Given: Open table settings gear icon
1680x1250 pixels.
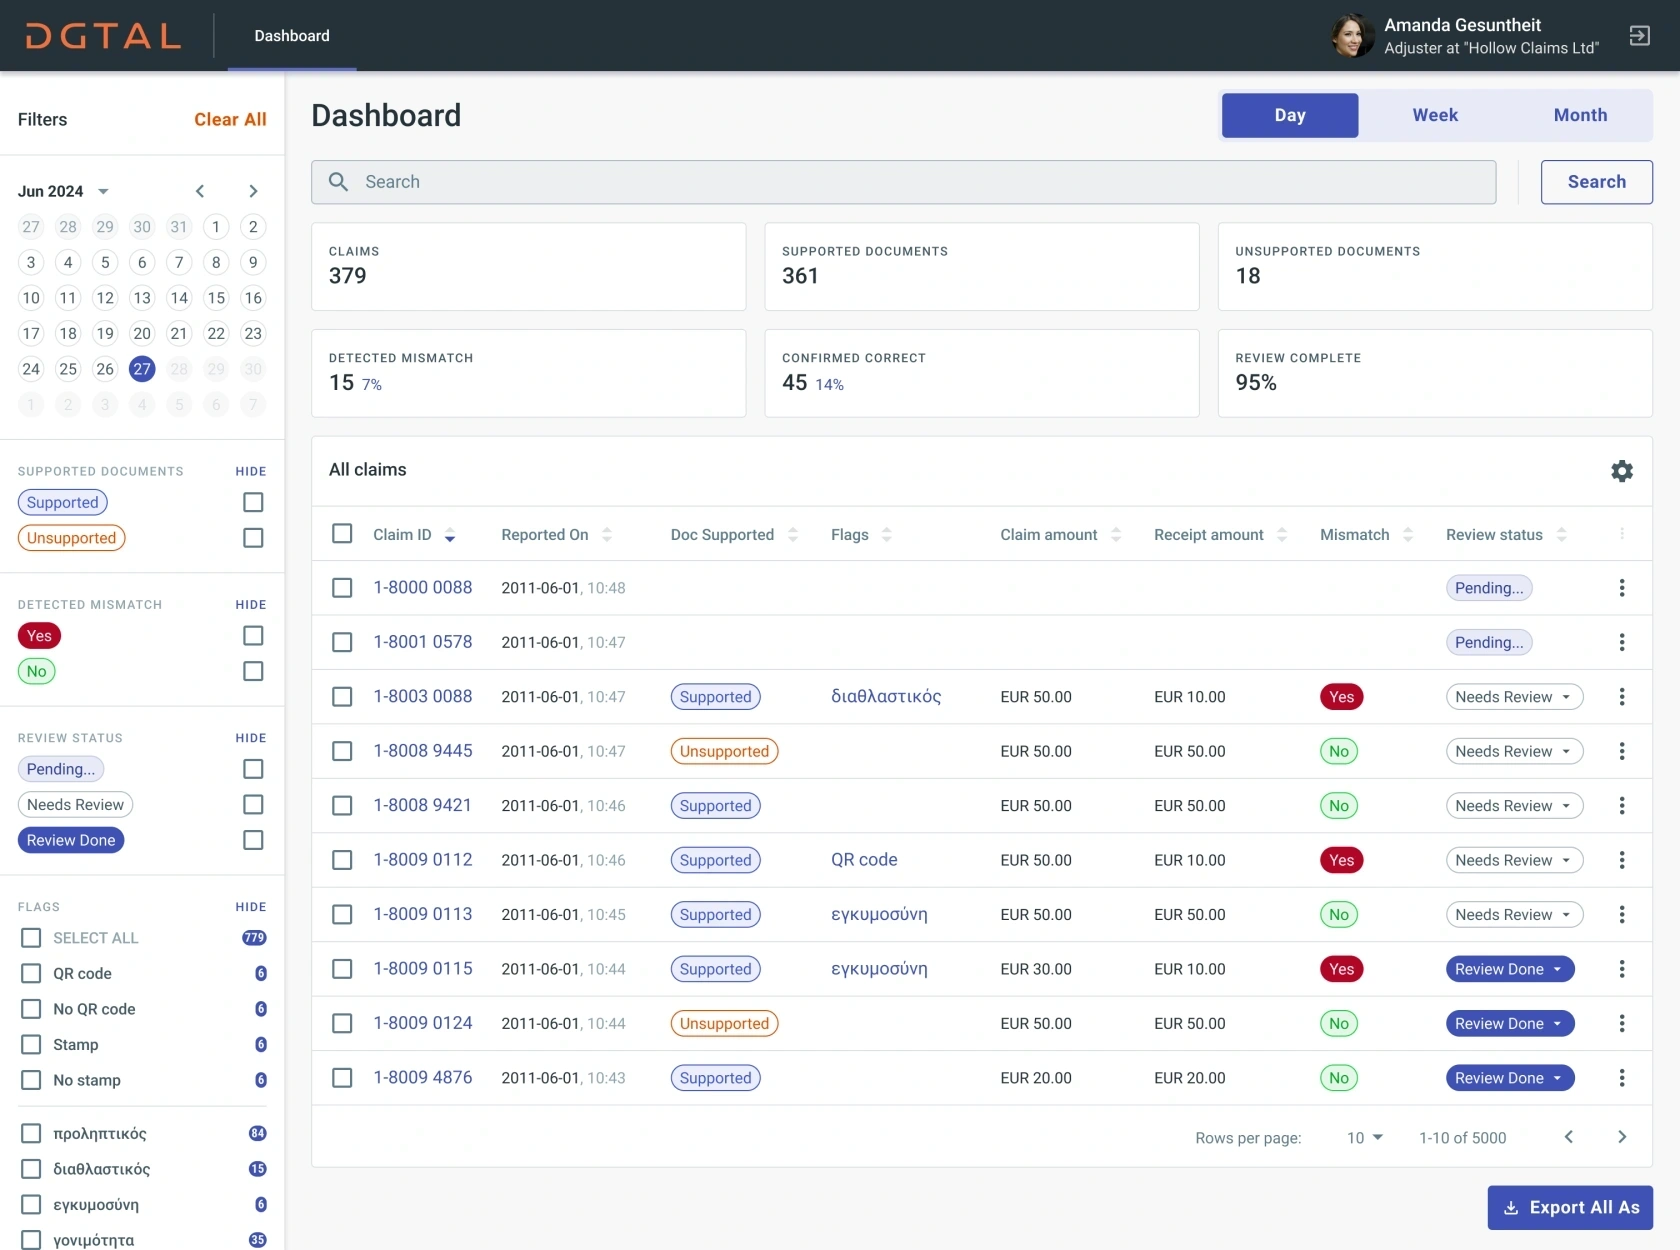Looking at the screenshot, I should coord(1621,471).
